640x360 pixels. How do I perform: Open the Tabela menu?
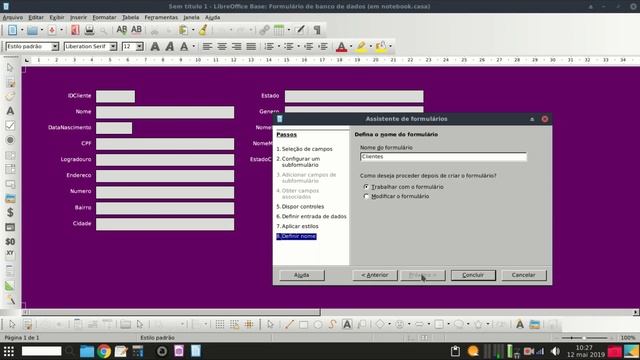[x=131, y=18]
